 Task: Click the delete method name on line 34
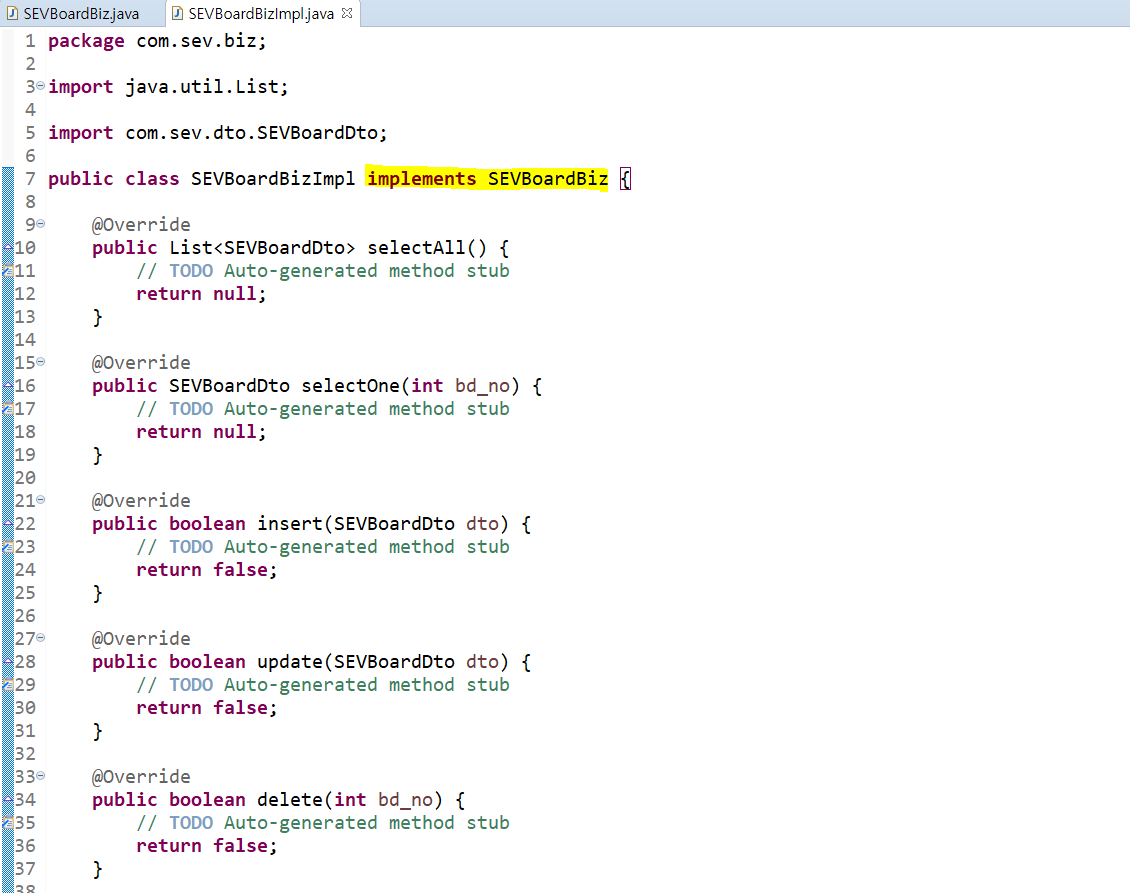pos(290,800)
